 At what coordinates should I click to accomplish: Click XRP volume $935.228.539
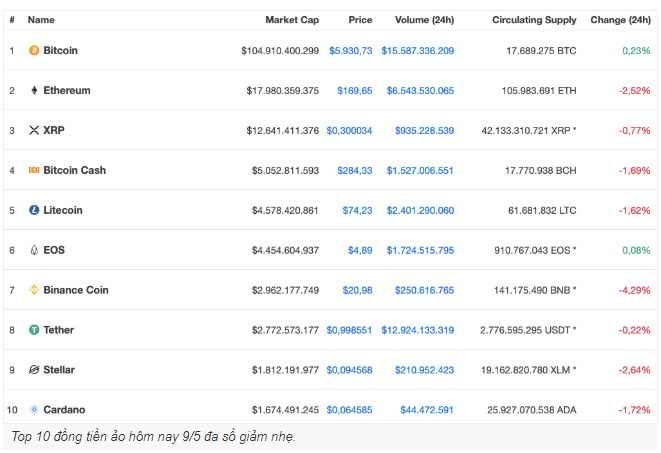point(425,131)
